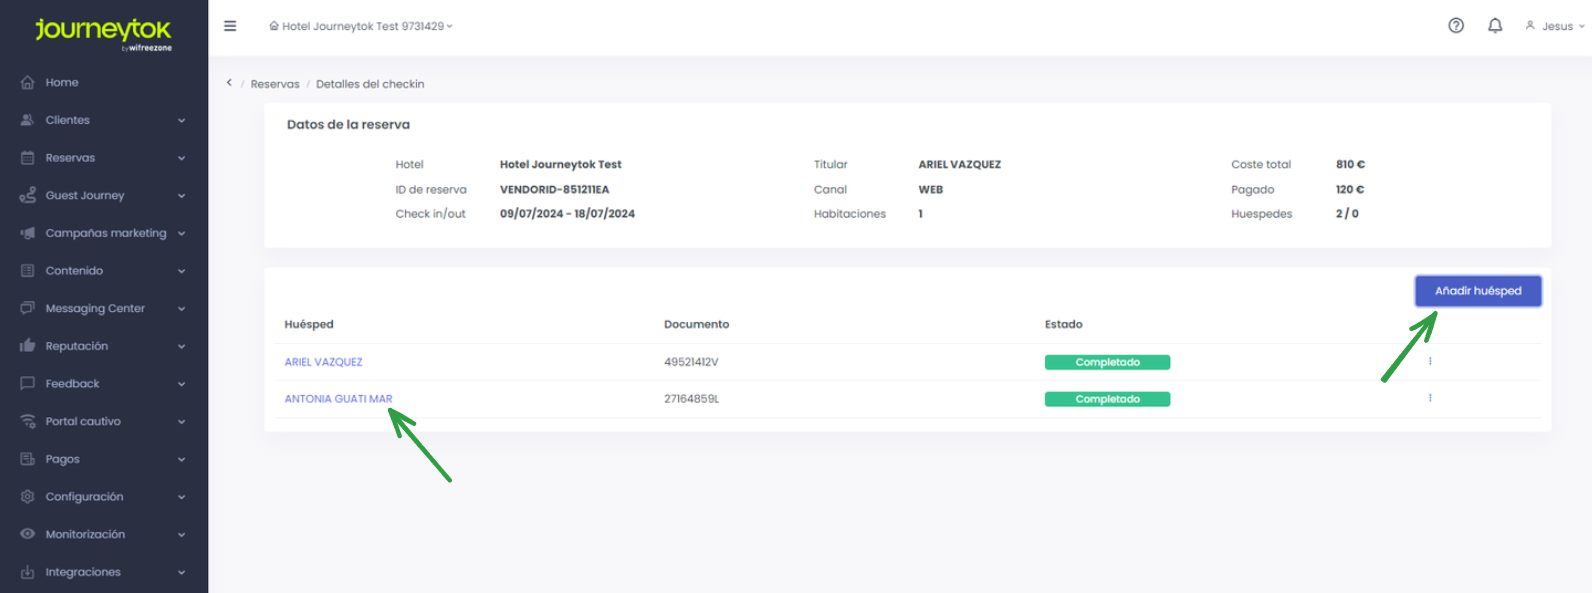Image resolution: width=1592 pixels, height=593 pixels.
Task: Click the Añadir huésped button
Action: tap(1477, 291)
